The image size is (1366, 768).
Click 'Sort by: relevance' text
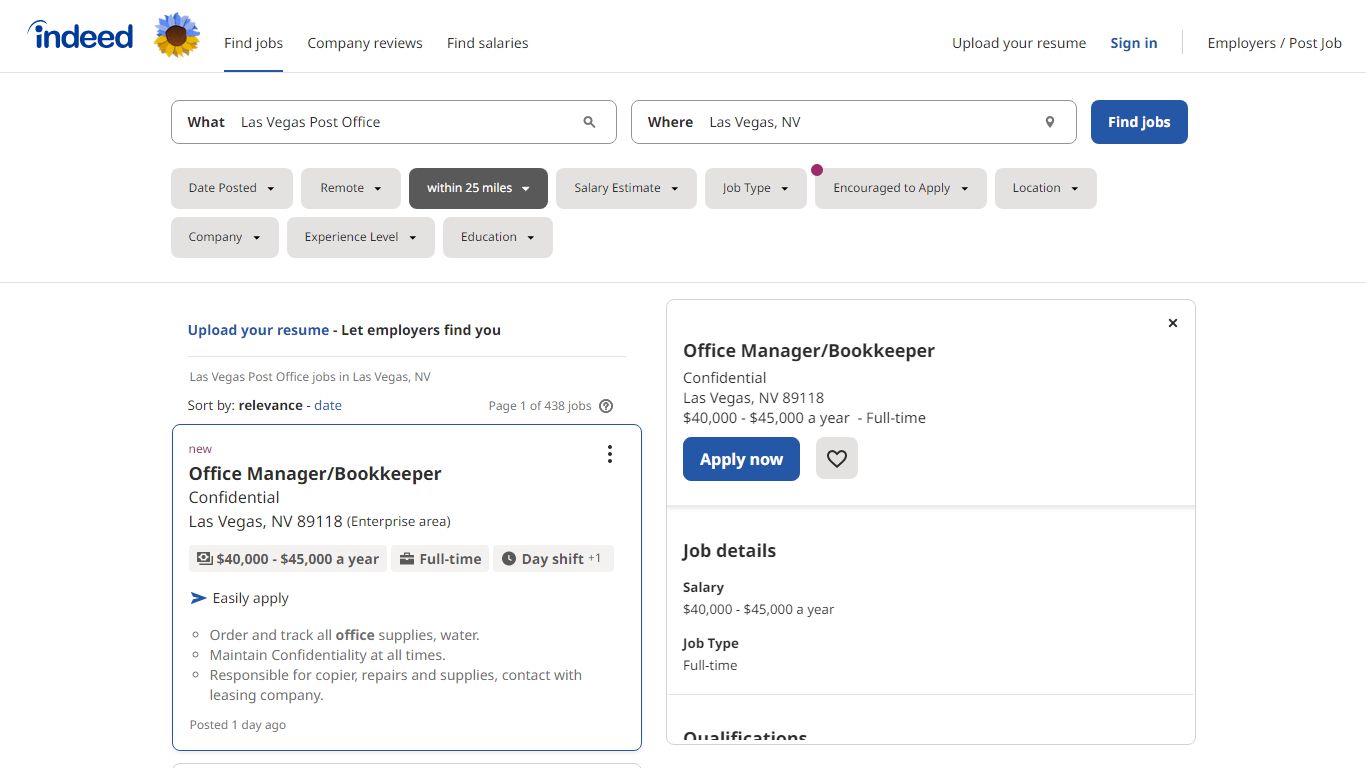245,405
